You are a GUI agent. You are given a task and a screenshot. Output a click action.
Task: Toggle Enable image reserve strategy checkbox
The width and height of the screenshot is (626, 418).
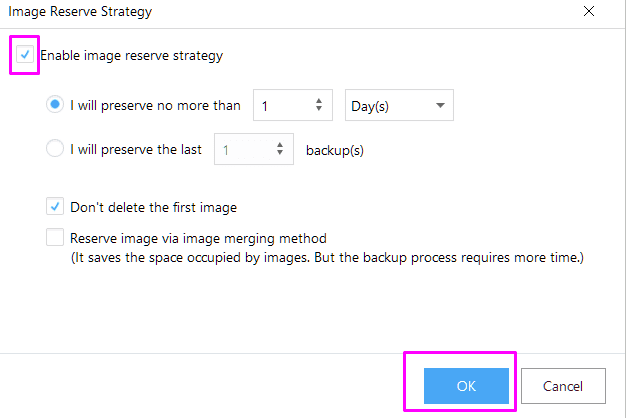pos(25,55)
